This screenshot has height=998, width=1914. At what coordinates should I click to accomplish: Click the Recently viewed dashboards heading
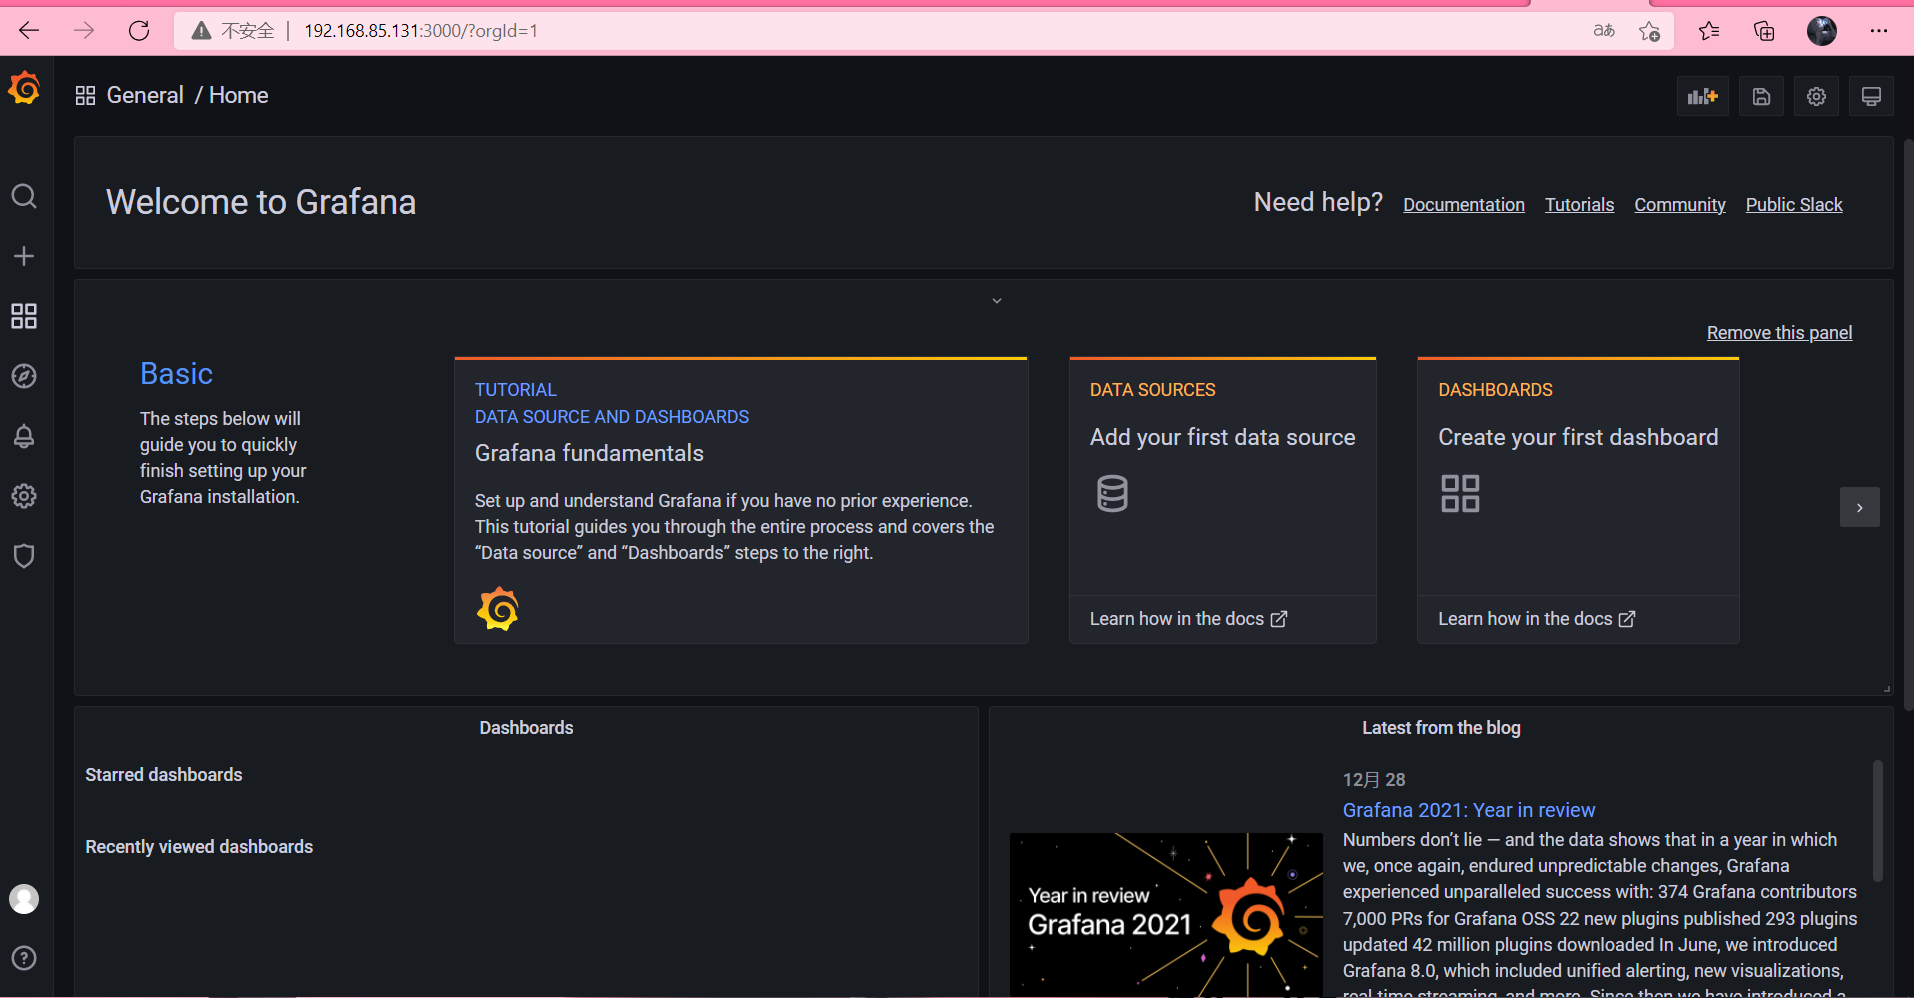coord(199,847)
